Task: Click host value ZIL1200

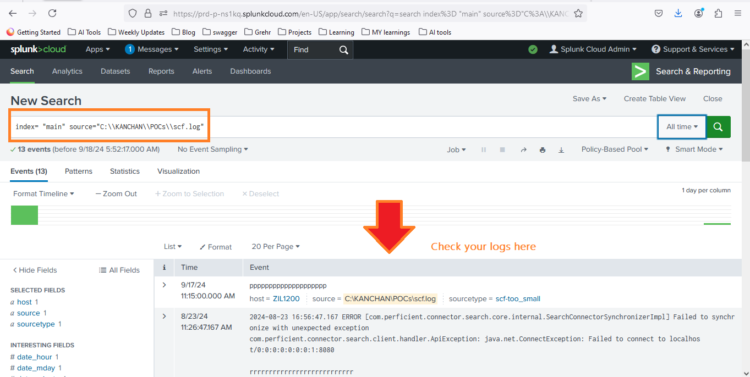Action: pos(286,299)
